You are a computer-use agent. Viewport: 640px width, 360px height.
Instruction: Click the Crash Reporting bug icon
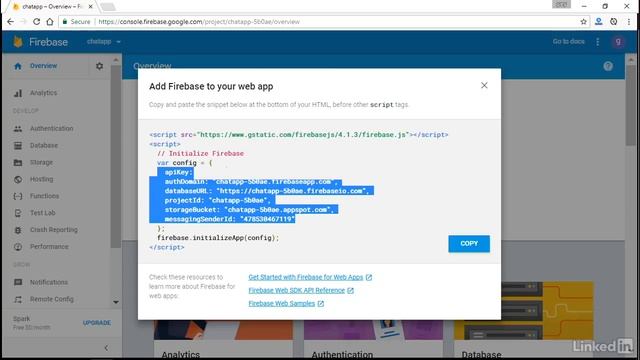coord(18,230)
